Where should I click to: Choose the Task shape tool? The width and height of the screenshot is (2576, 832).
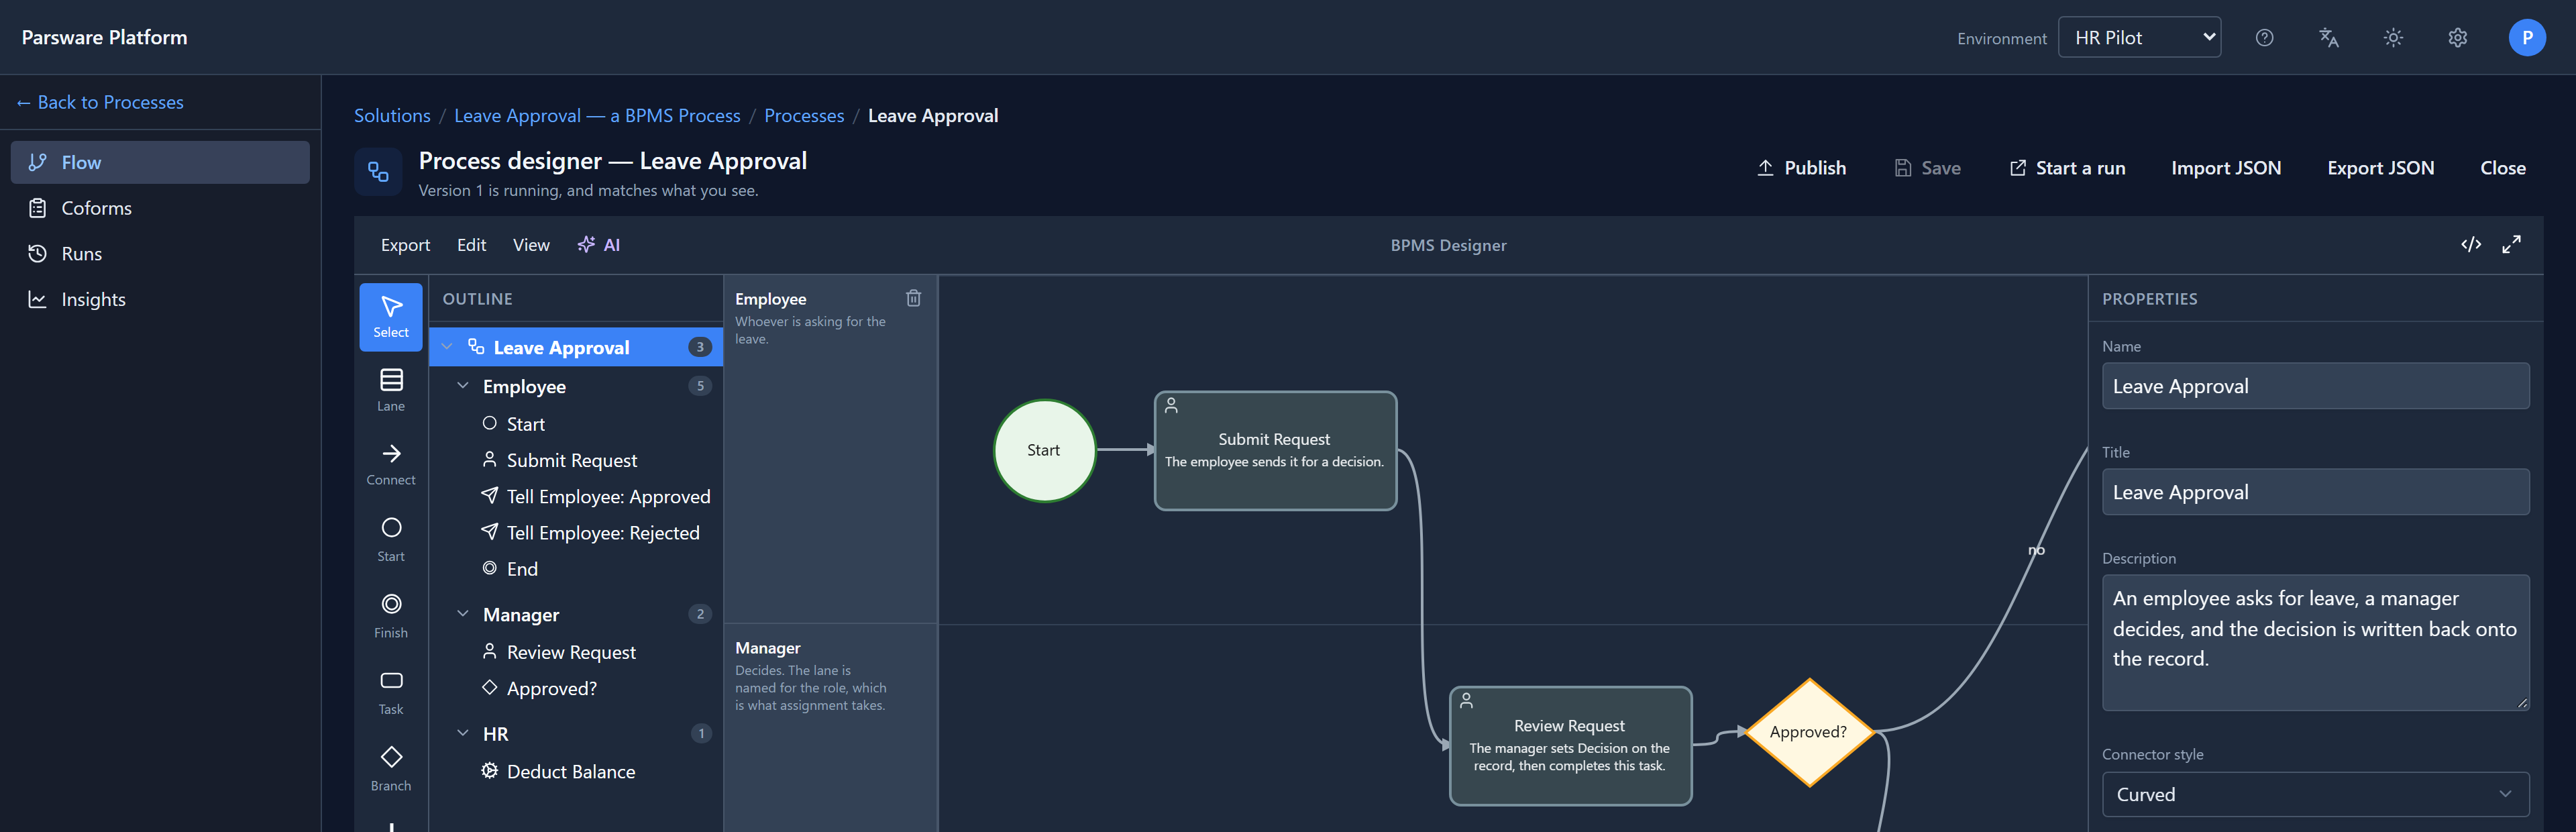coord(391,693)
